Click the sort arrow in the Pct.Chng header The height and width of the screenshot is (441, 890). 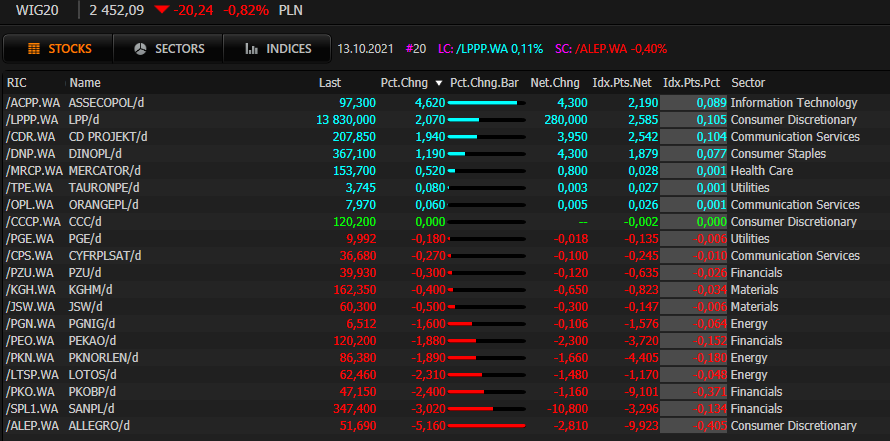[x=439, y=82]
